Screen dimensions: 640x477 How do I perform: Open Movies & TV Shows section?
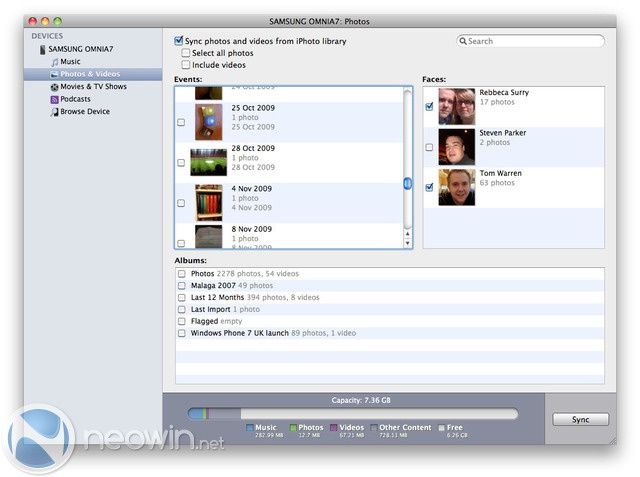click(x=93, y=87)
